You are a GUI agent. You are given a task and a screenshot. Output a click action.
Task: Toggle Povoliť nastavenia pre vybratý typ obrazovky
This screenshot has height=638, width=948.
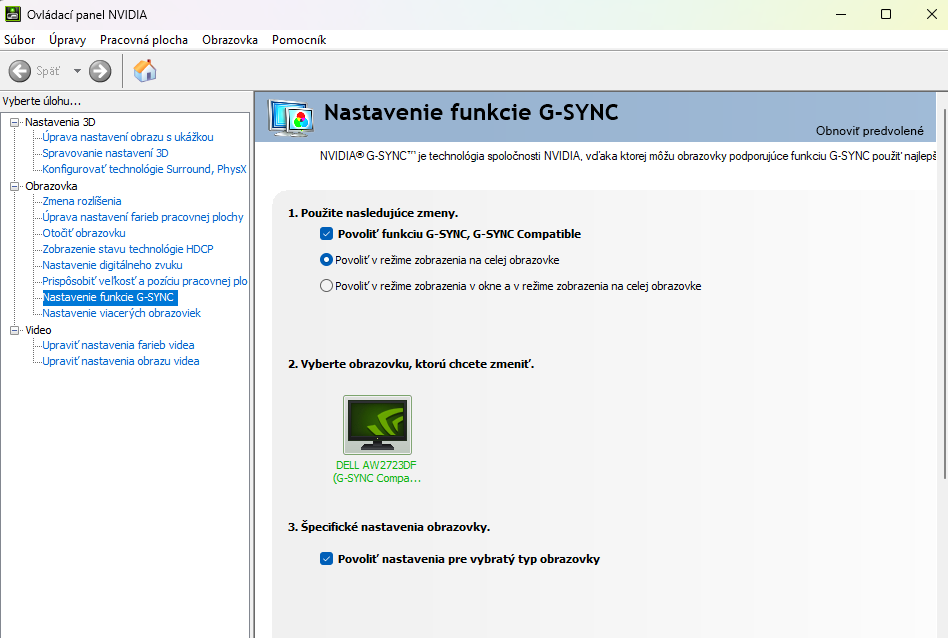(x=326, y=559)
